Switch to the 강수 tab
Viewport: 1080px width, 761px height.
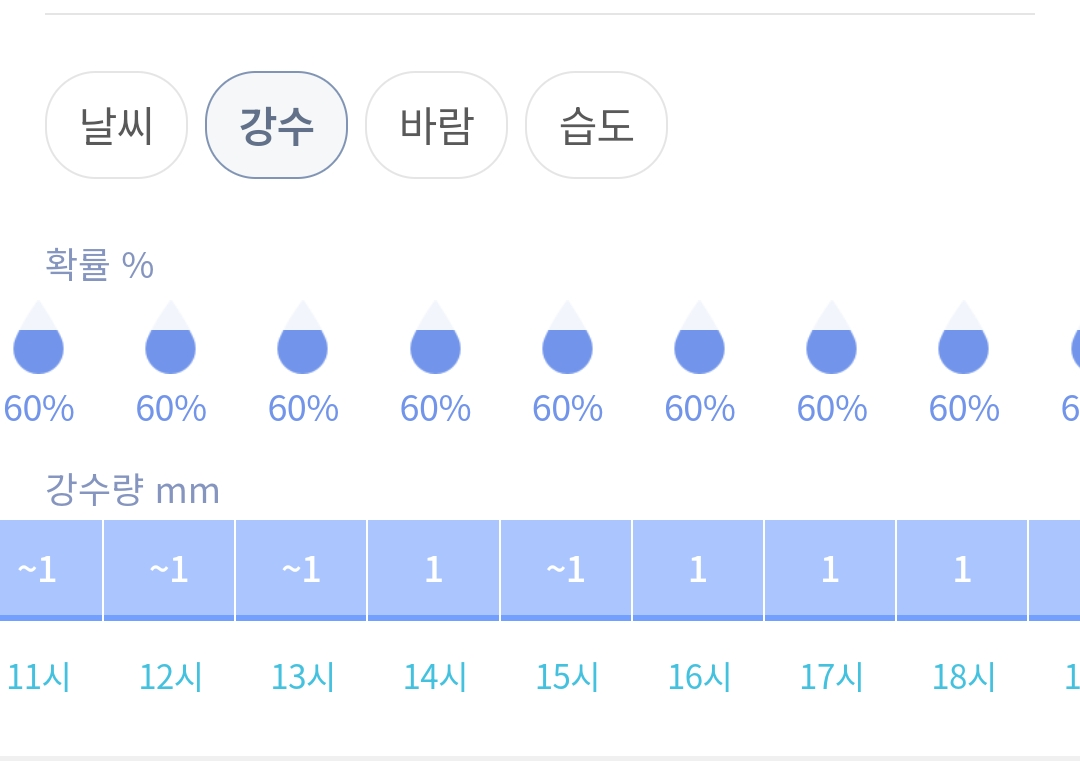[276, 126]
